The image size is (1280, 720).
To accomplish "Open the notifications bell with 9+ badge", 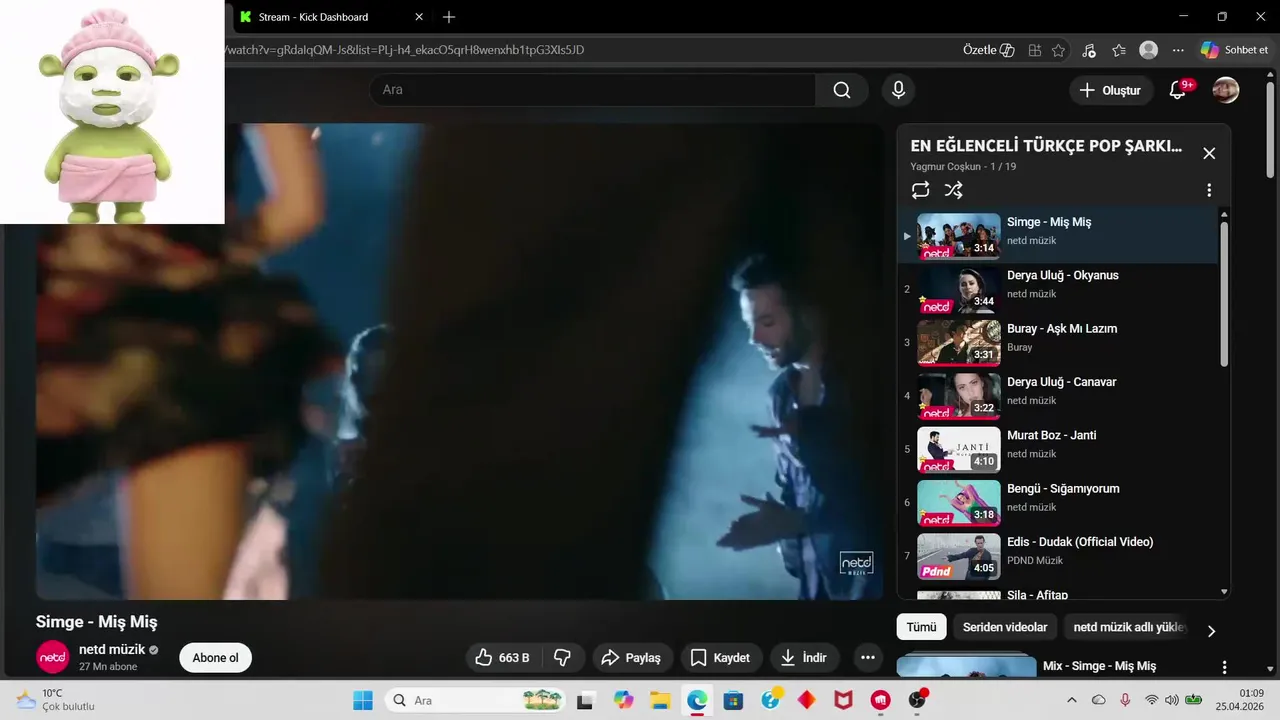I will click(x=1179, y=90).
